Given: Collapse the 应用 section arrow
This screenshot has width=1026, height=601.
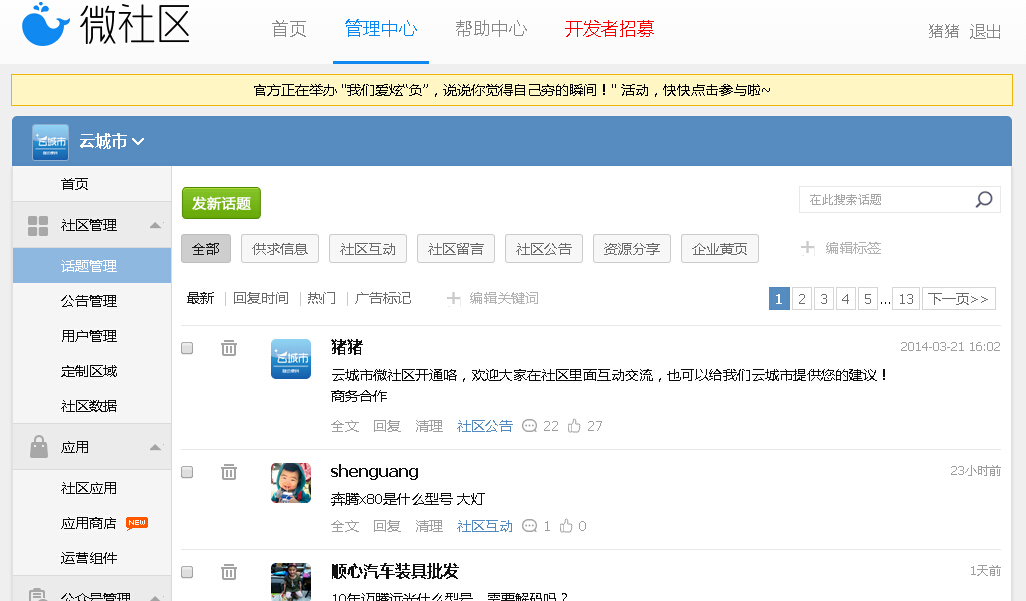Looking at the screenshot, I should 155,447.
